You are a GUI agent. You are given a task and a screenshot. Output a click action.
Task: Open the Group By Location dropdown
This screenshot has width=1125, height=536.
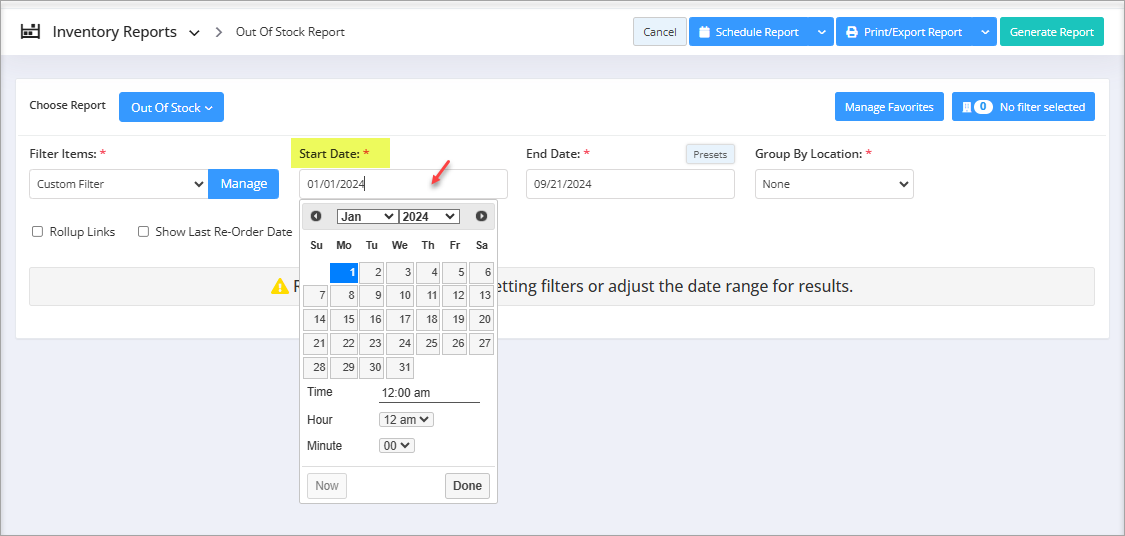(x=834, y=184)
